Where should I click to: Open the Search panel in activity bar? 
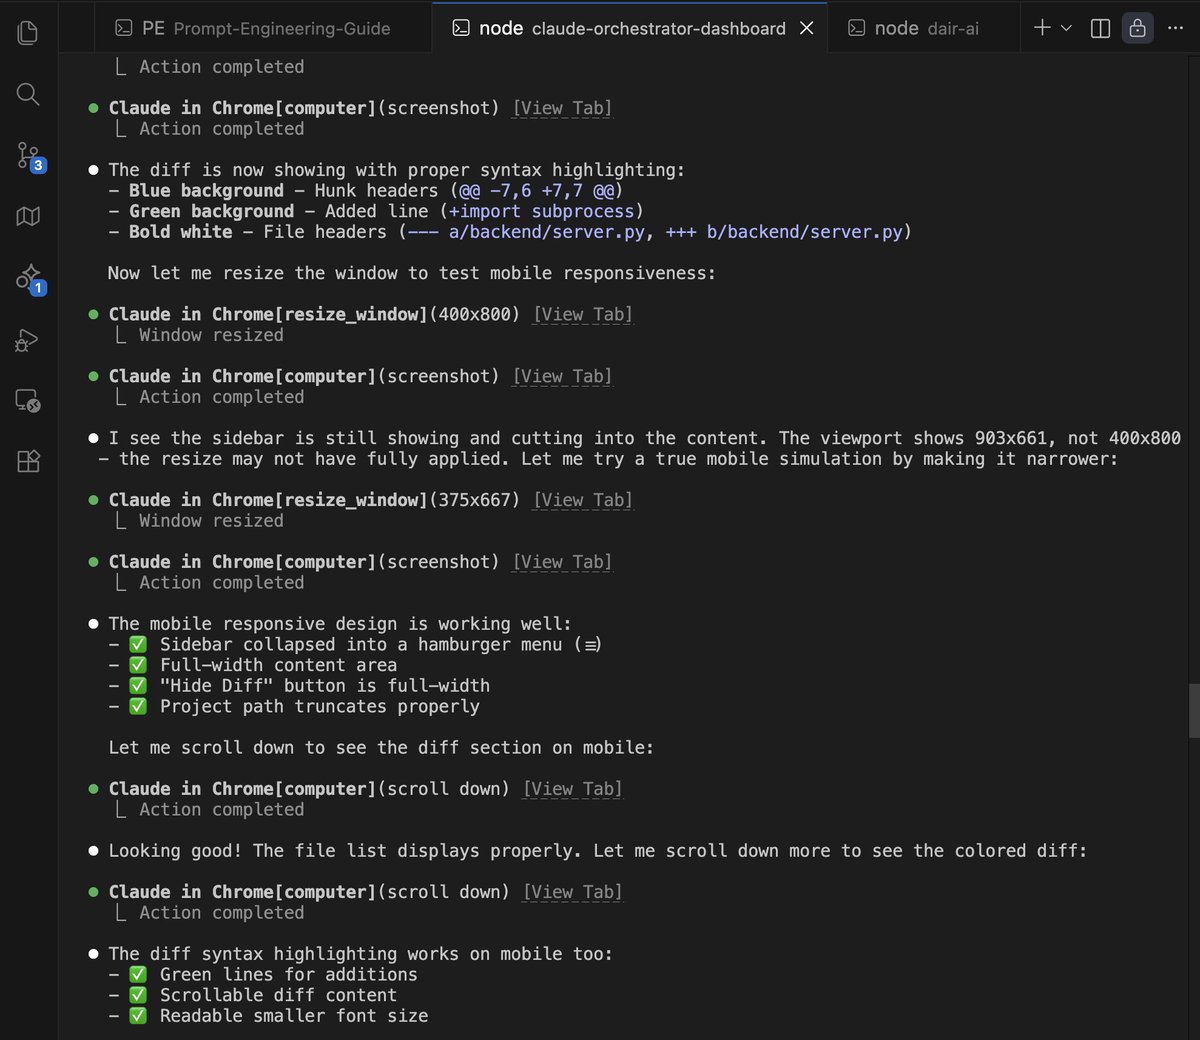pyautogui.click(x=28, y=95)
